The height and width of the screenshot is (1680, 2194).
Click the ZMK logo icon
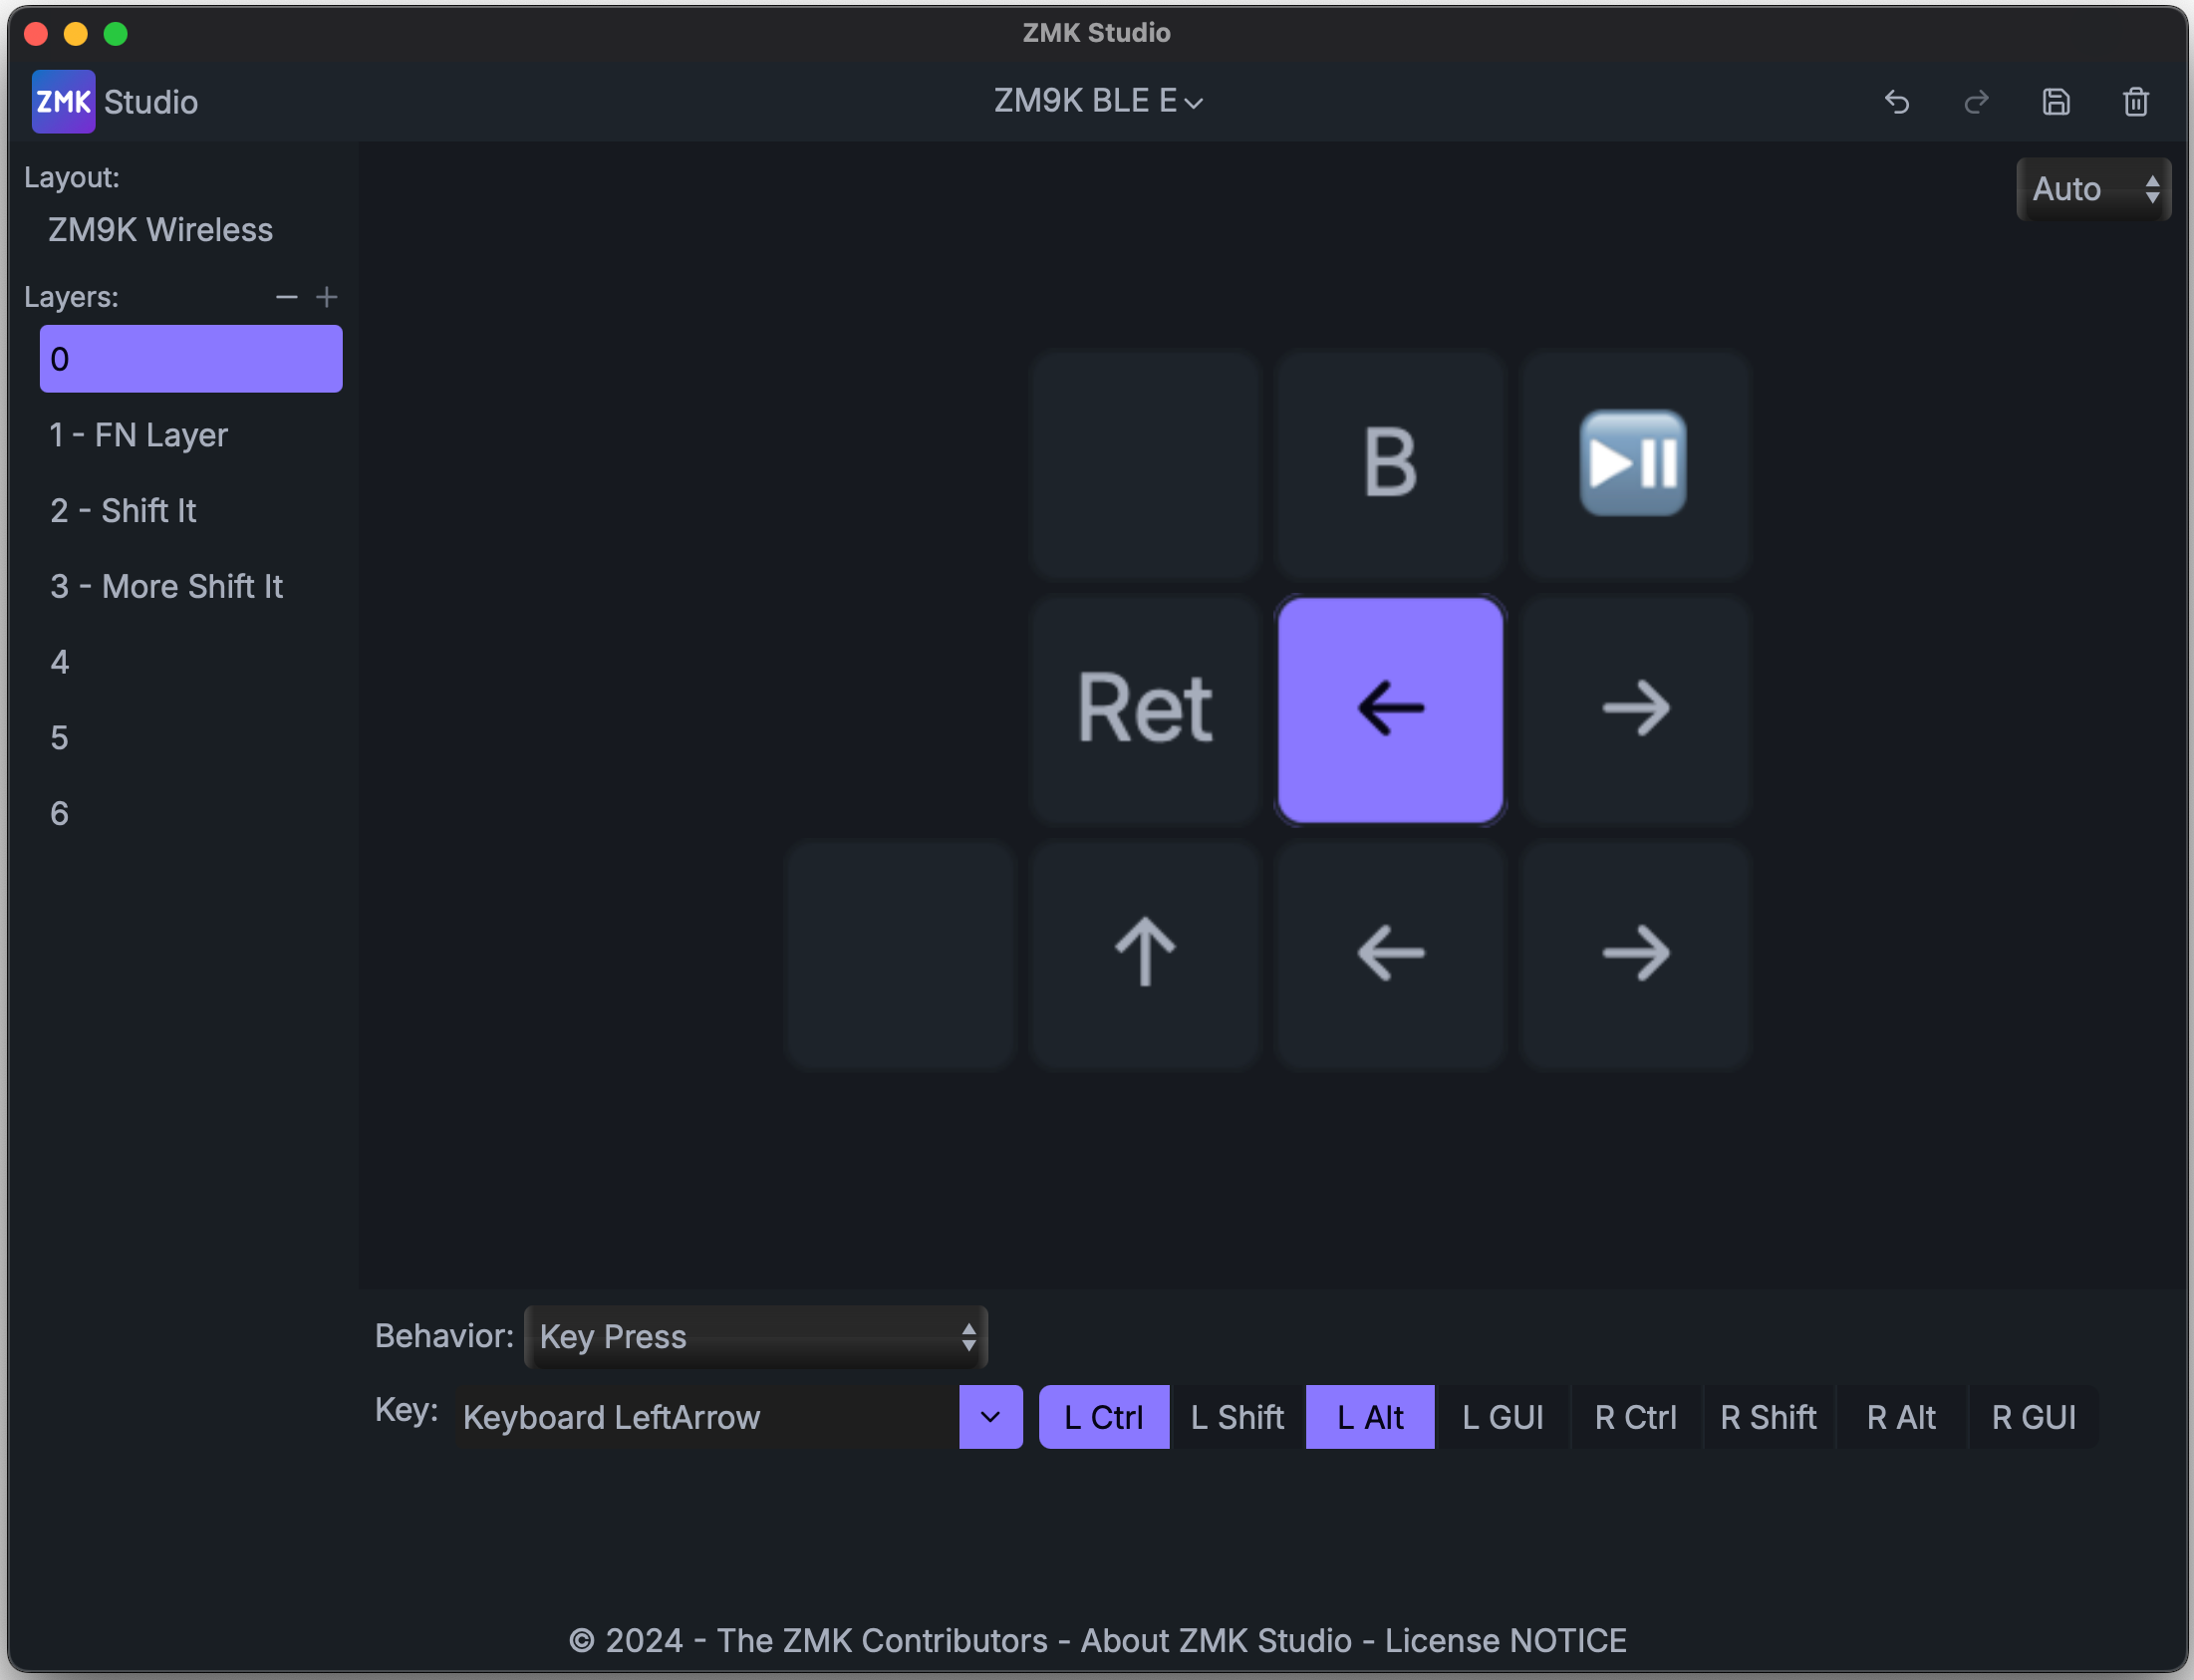63,101
